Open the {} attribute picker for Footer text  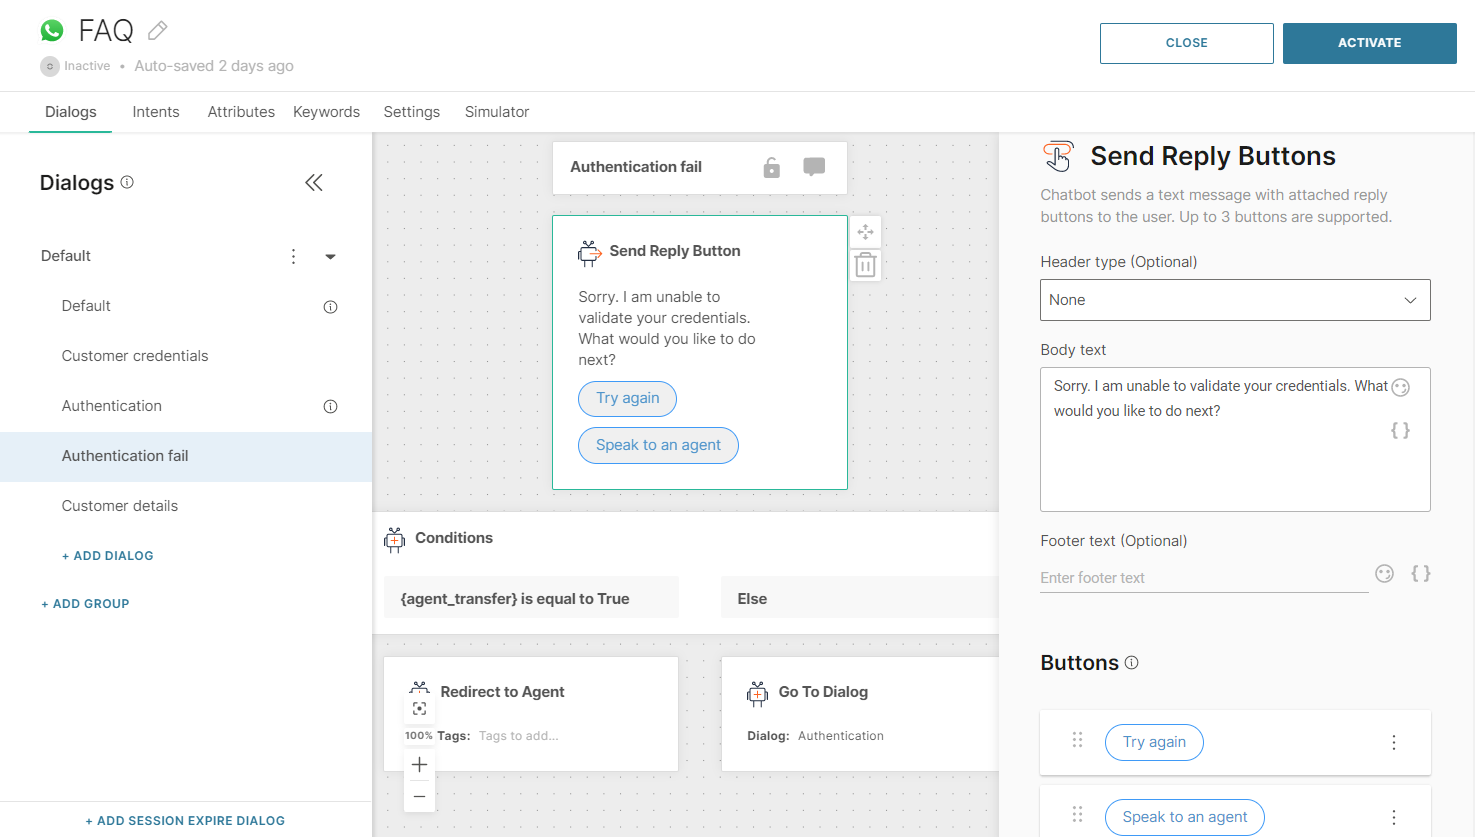pyautogui.click(x=1420, y=573)
